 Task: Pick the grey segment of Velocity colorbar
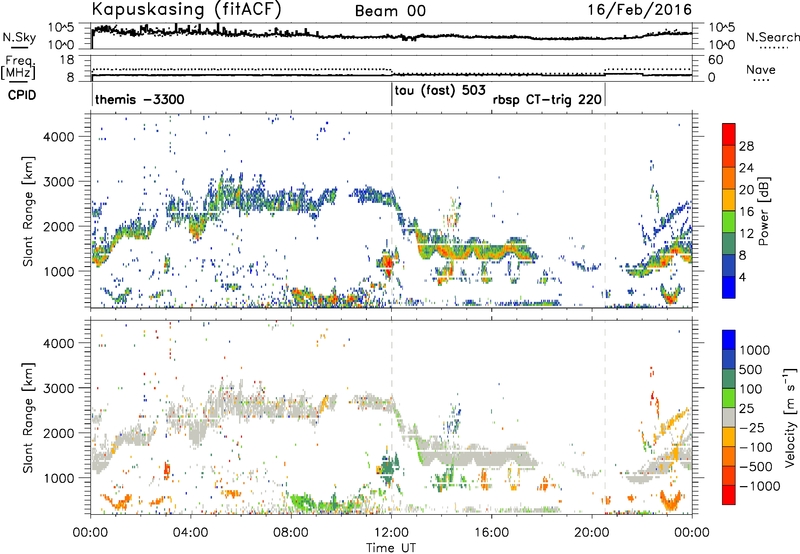pyautogui.click(x=729, y=417)
